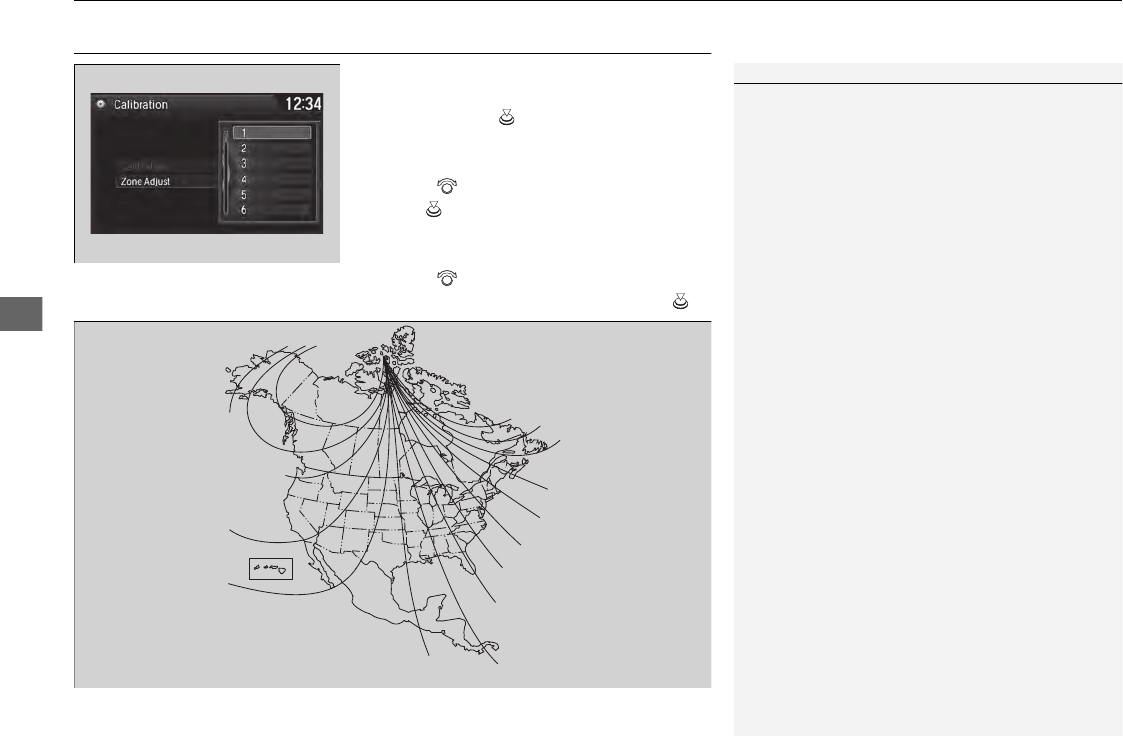Select zone 5 from the list

click(x=271, y=195)
